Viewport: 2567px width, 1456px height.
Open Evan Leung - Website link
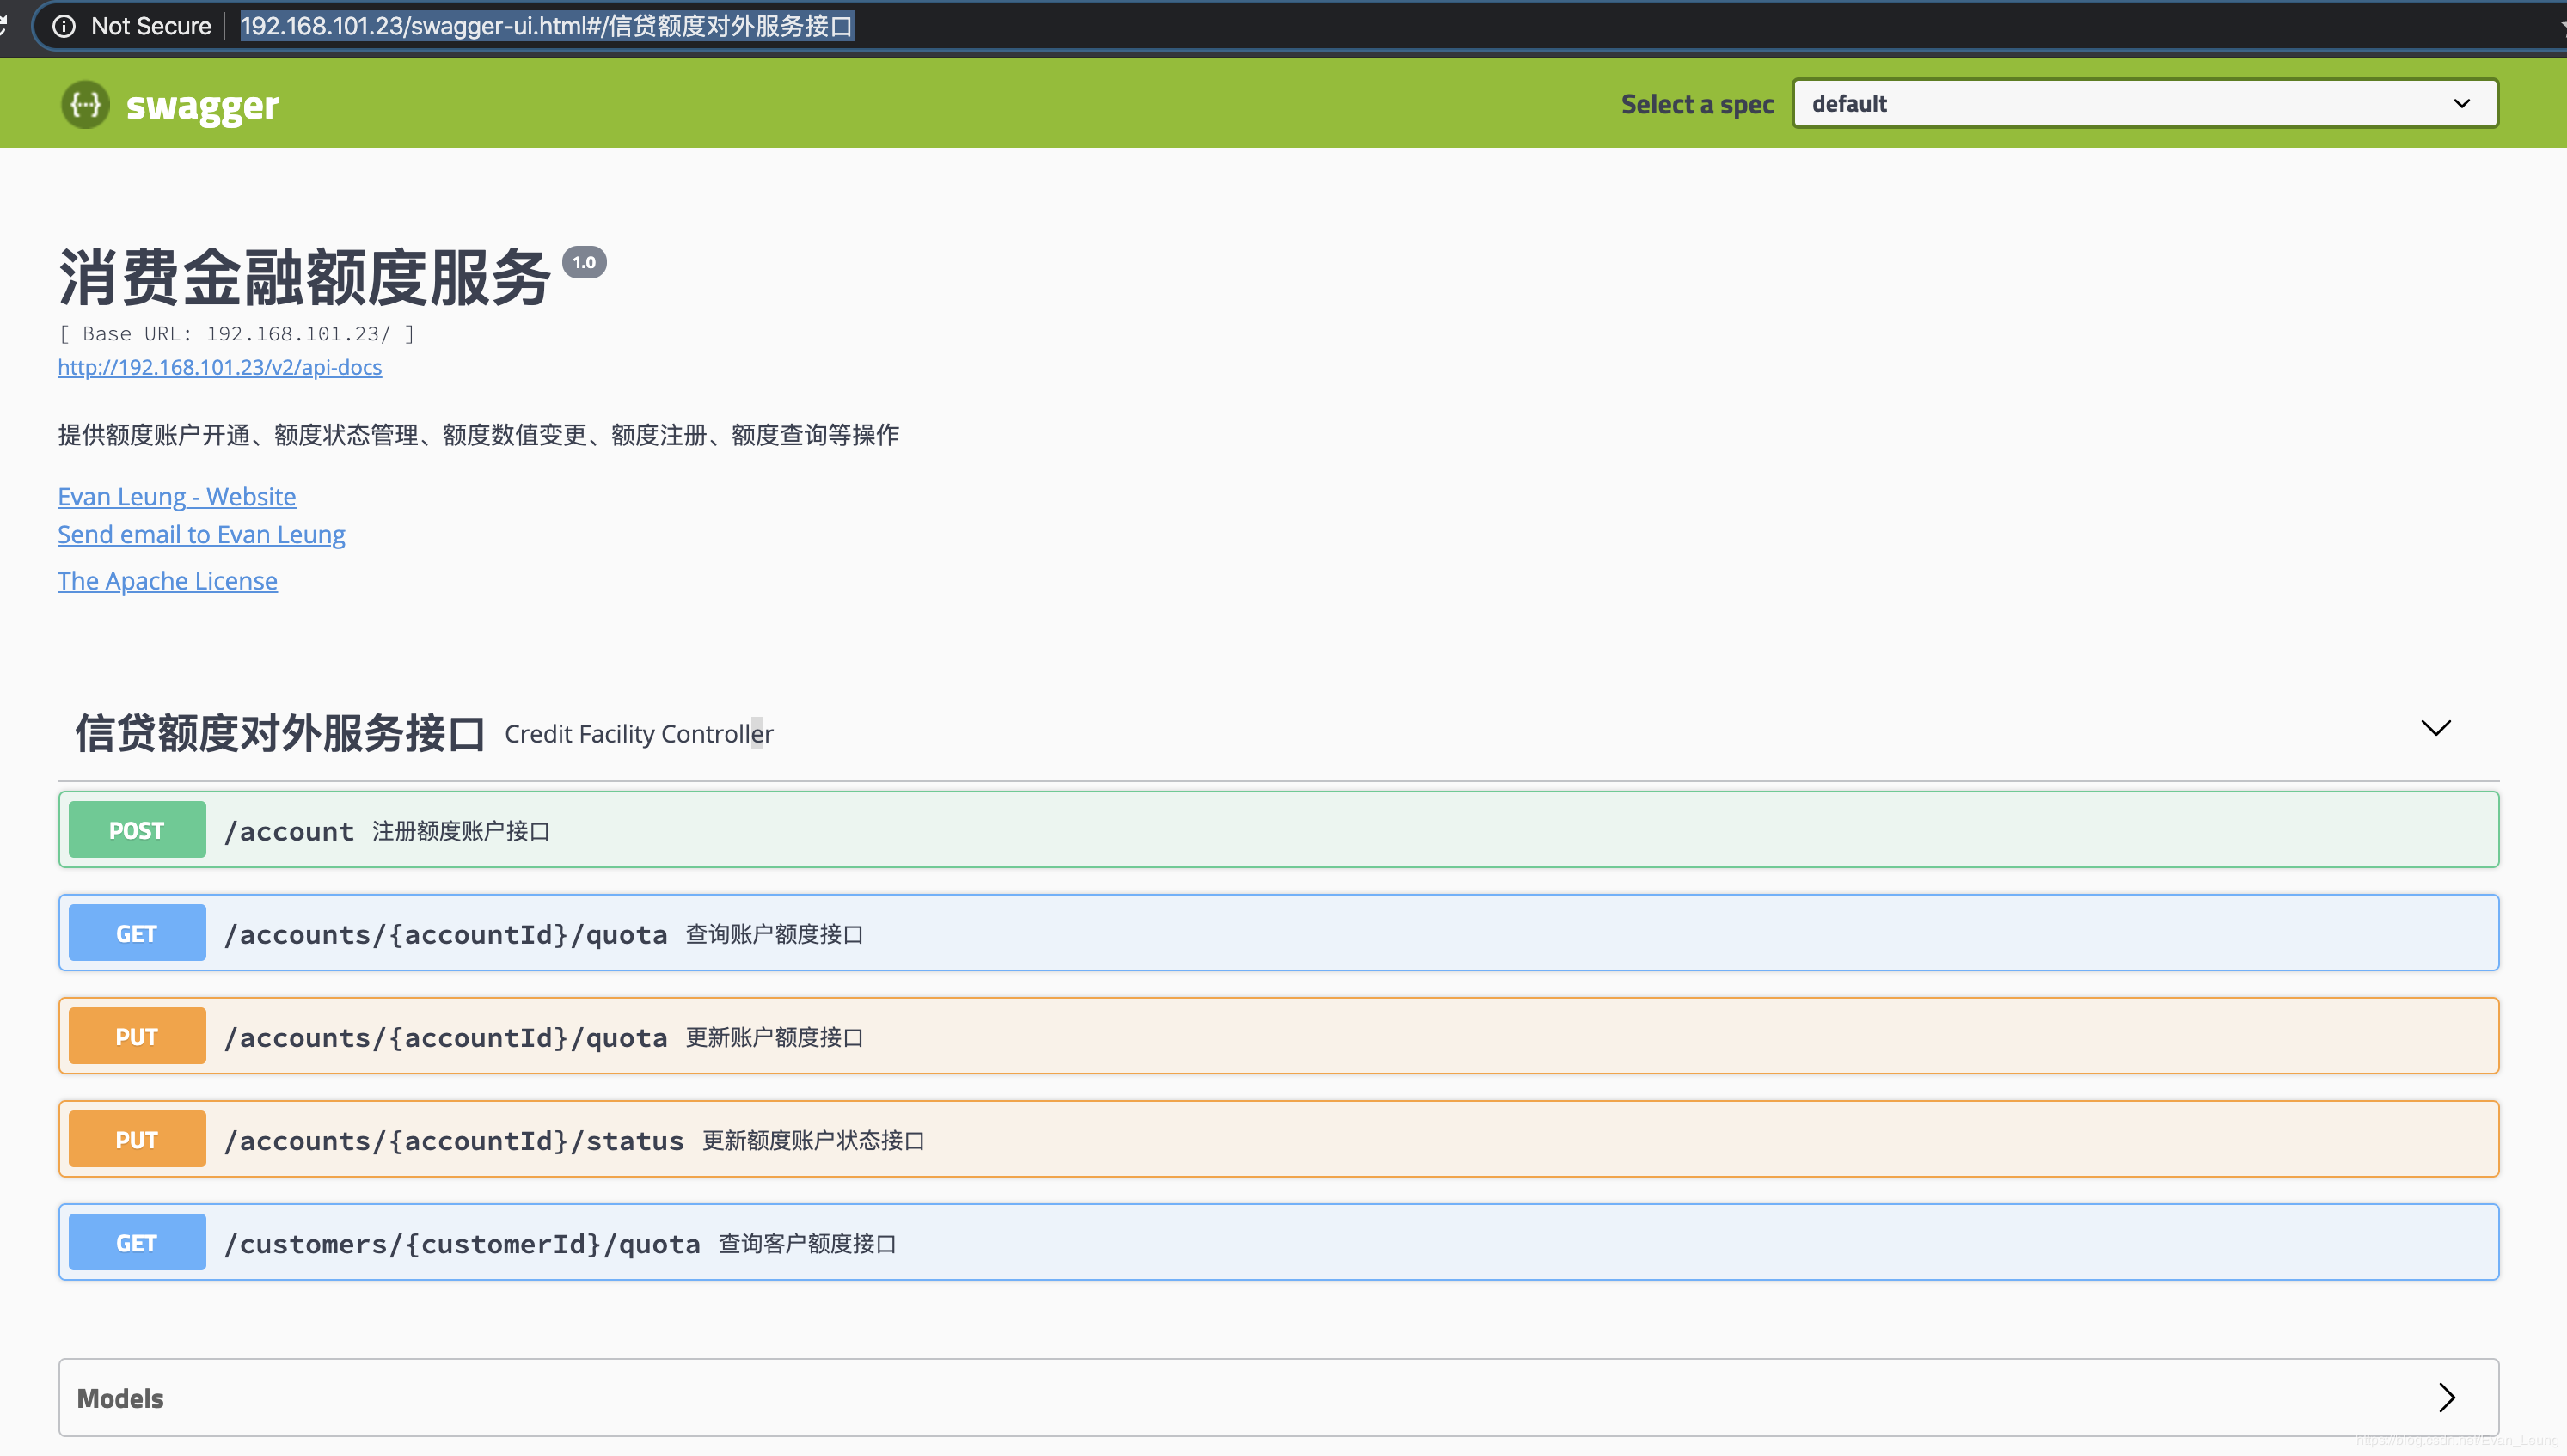[176, 496]
